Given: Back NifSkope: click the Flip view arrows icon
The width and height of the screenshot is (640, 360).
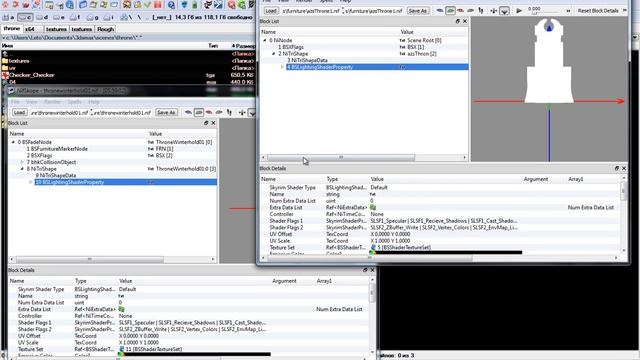Looking at the screenshot, I should 242,112.
